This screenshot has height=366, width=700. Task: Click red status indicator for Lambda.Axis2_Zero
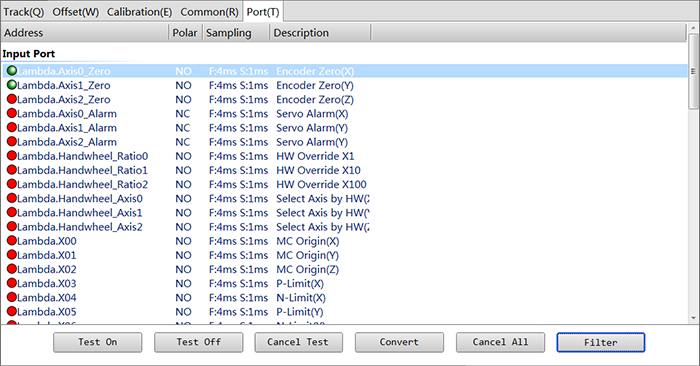coord(12,99)
